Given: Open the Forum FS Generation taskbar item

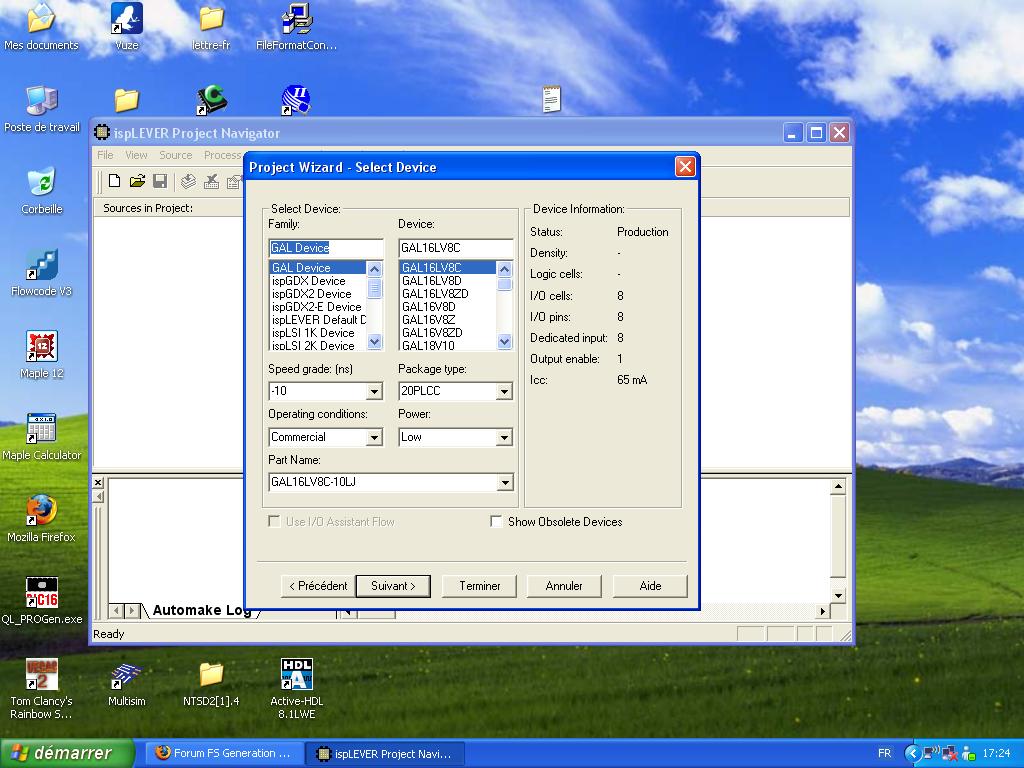Looking at the screenshot, I should (x=224, y=754).
